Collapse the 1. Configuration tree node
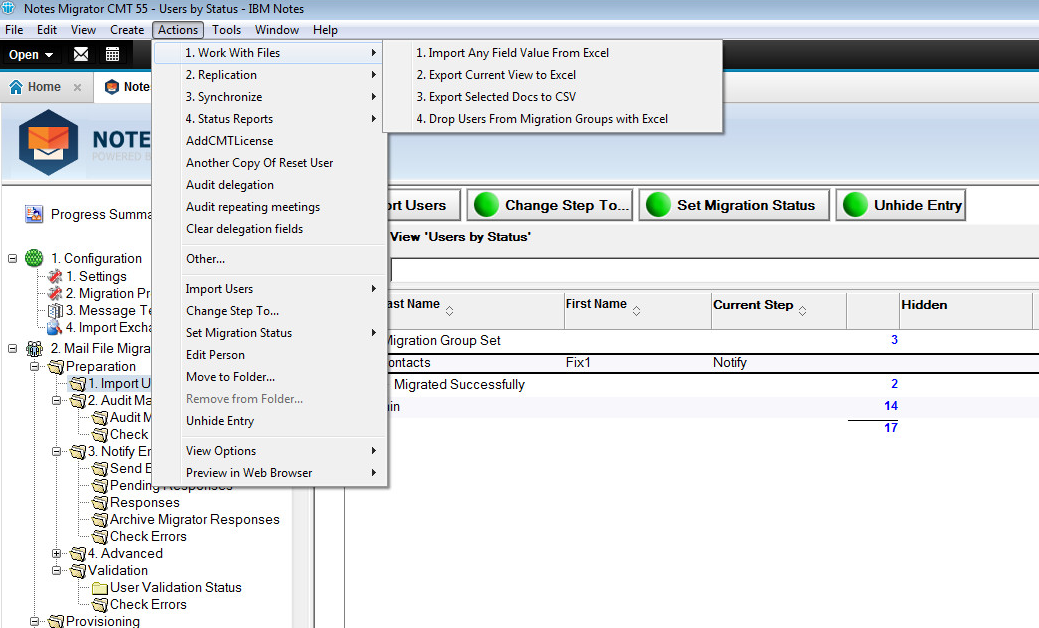 pyautogui.click(x=13, y=258)
